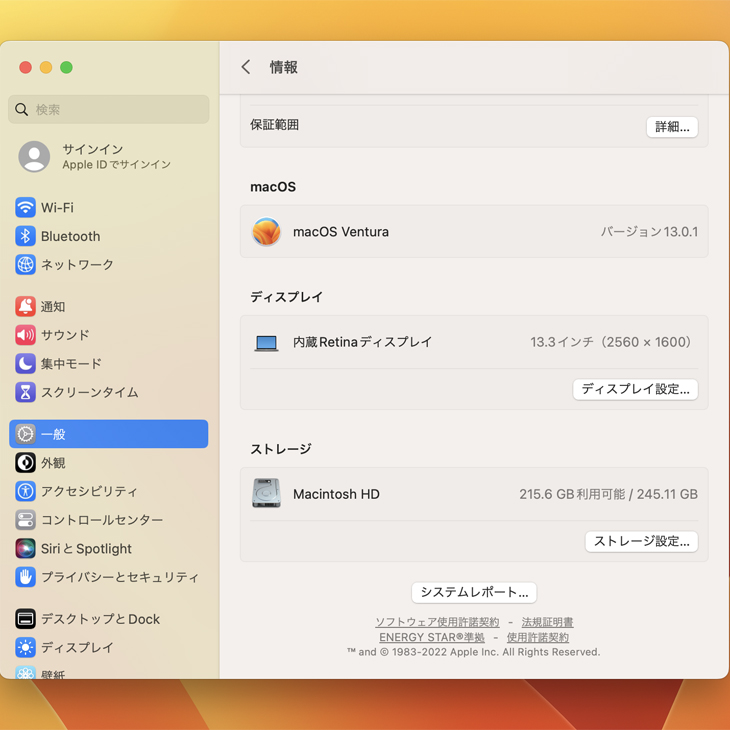The image size is (730, 730).
Task: Click the 通知 bell icon
Action: tap(25, 307)
